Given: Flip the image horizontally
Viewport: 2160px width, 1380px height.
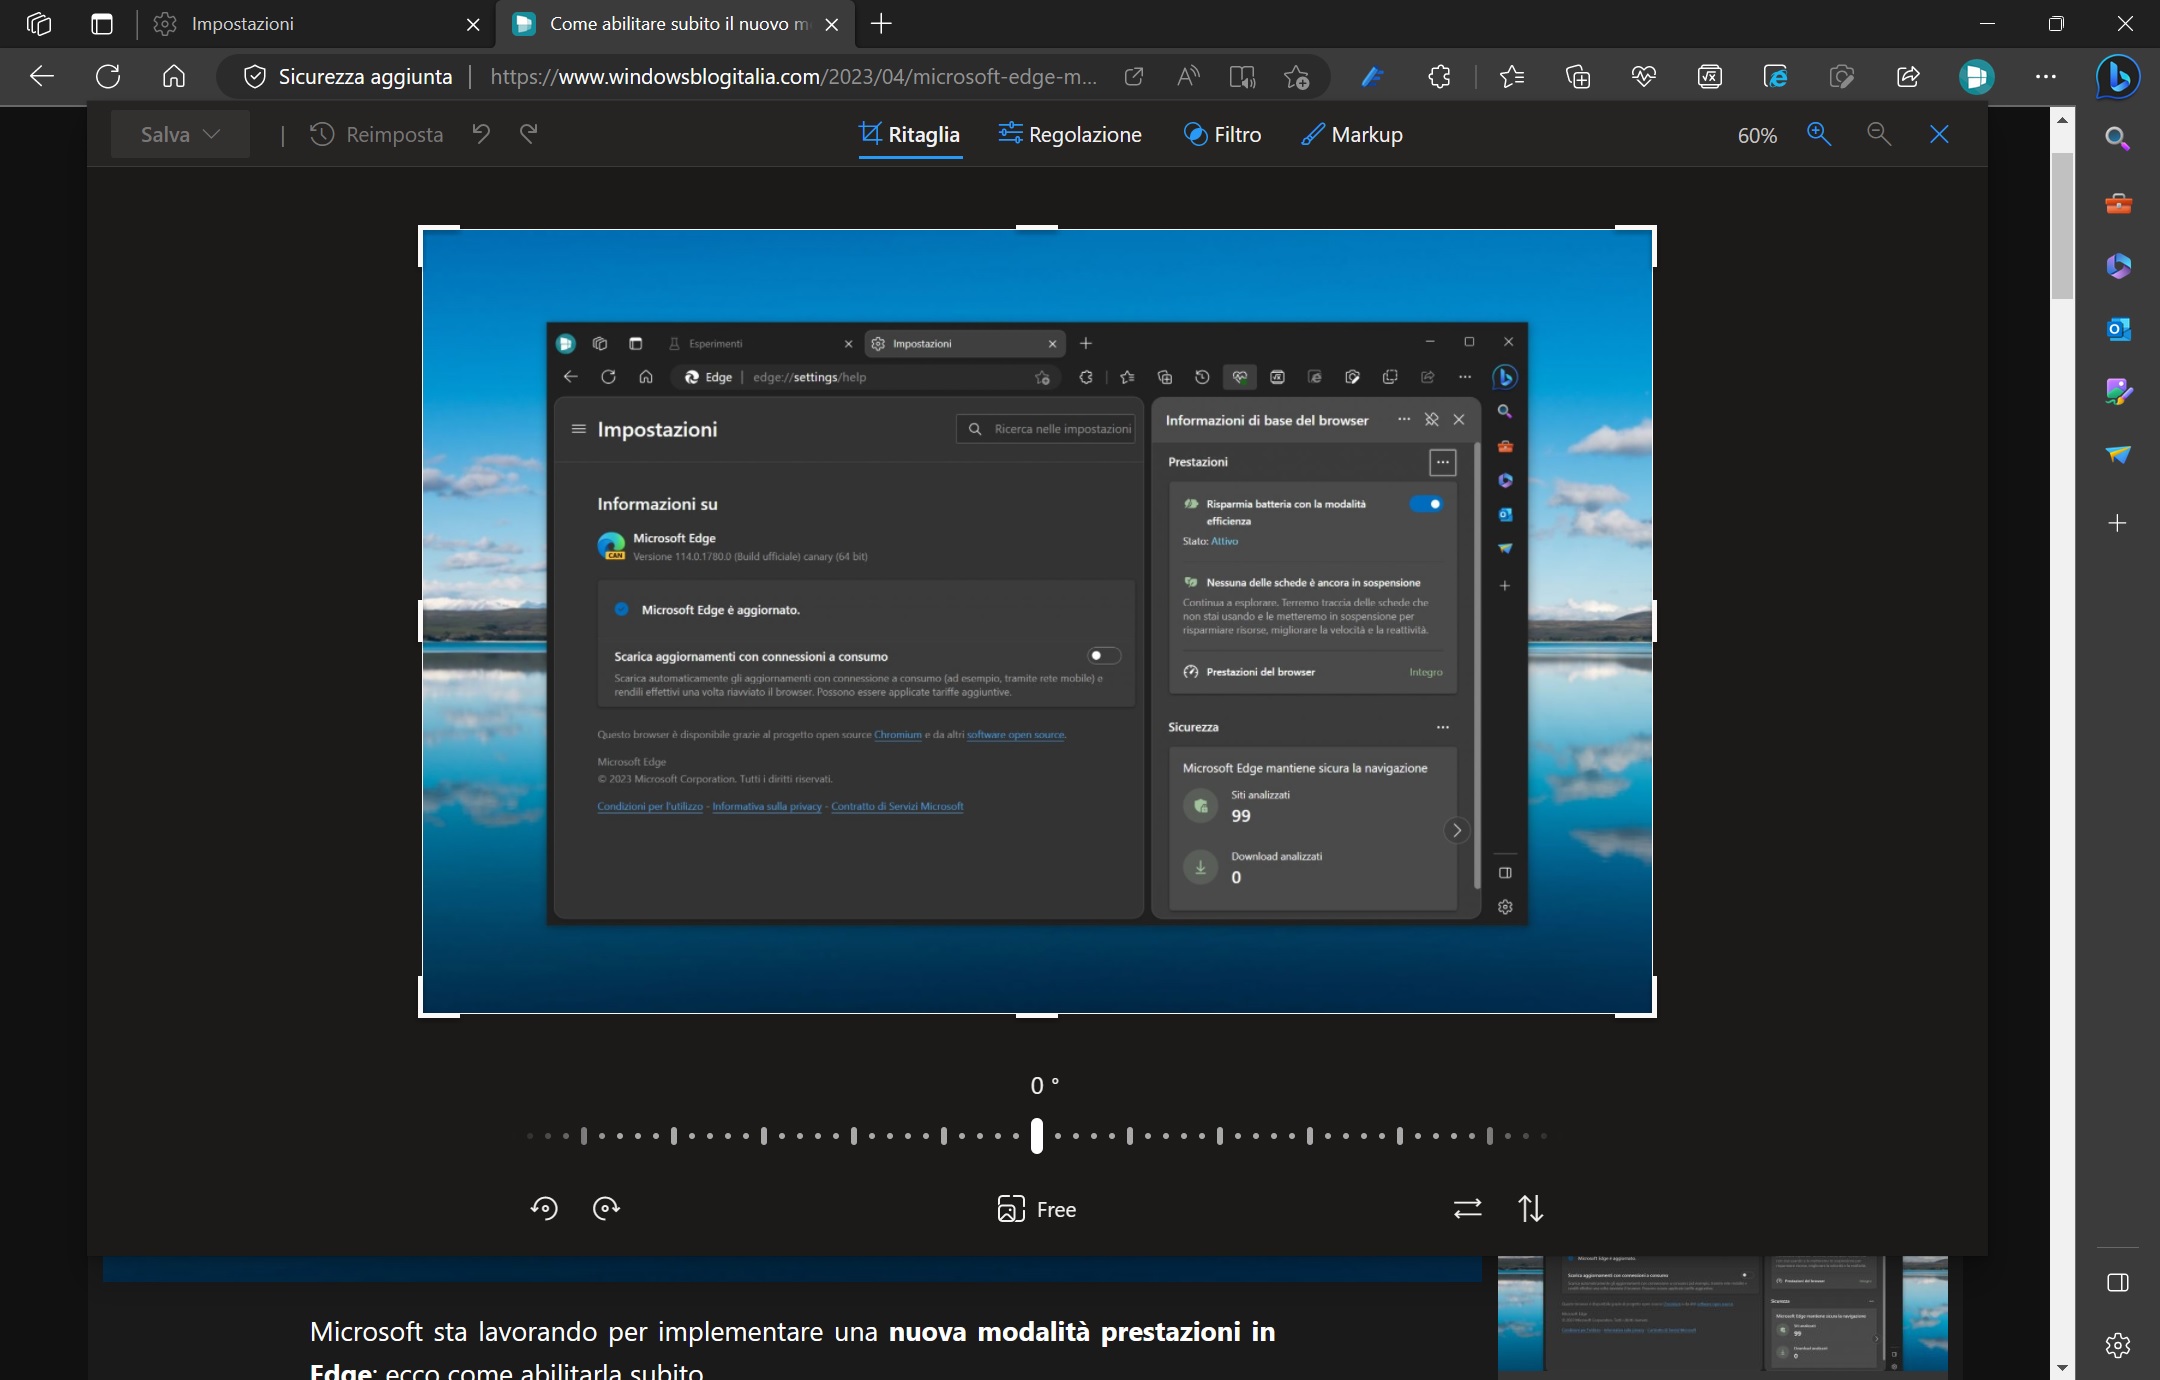Looking at the screenshot, I should pos(1467,1209).
